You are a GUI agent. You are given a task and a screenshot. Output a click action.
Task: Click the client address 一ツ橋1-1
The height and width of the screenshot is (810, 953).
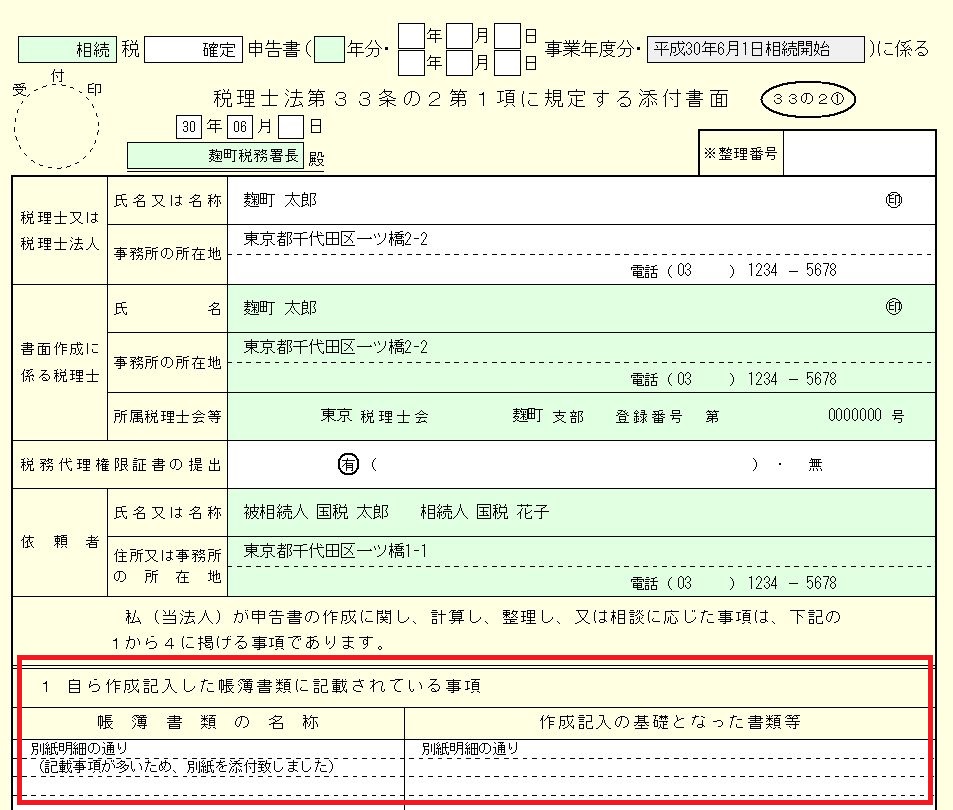click(335, 551)
